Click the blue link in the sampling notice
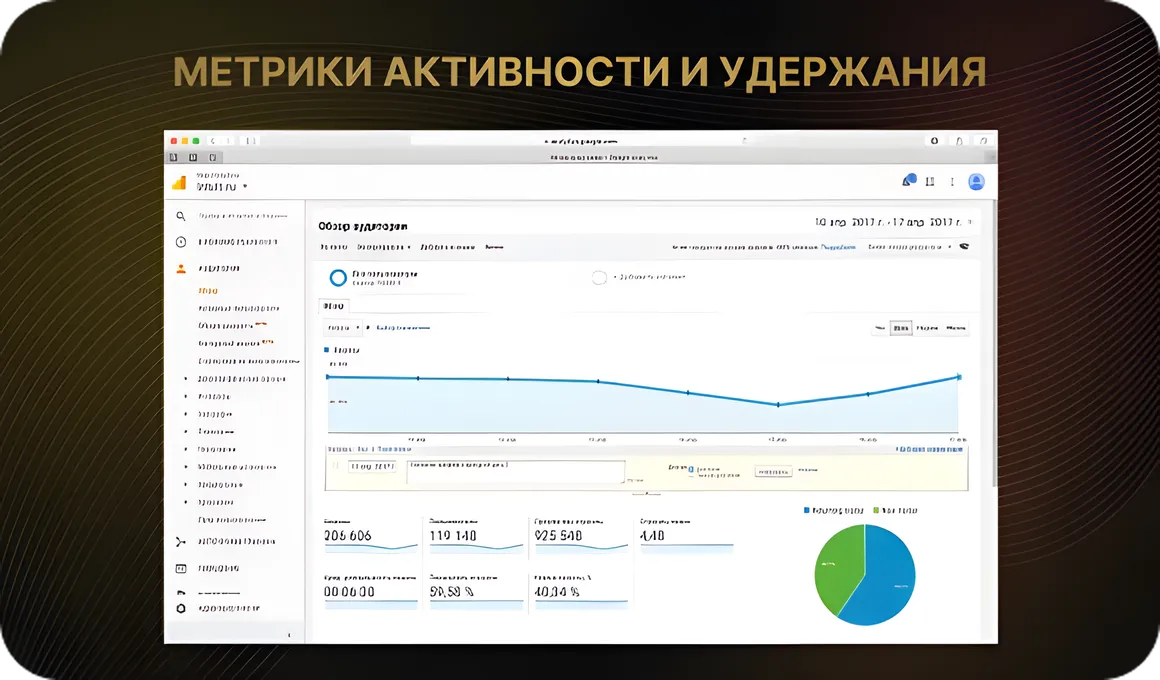The width and height of the screenshot is (1160, 680). [x=838, y=247]
